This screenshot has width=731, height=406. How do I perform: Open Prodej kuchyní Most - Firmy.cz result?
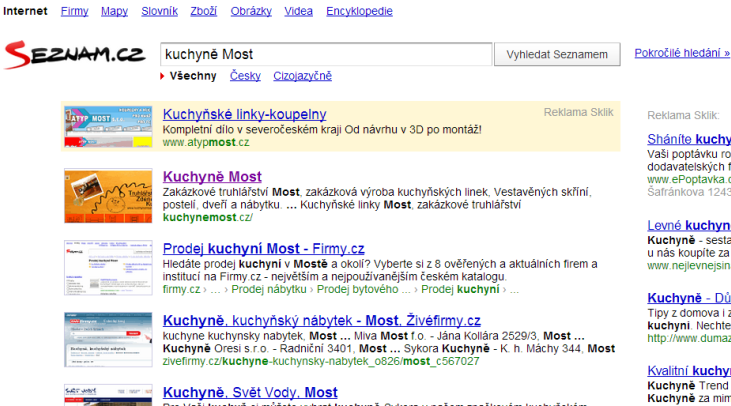[x=263, y=248]
